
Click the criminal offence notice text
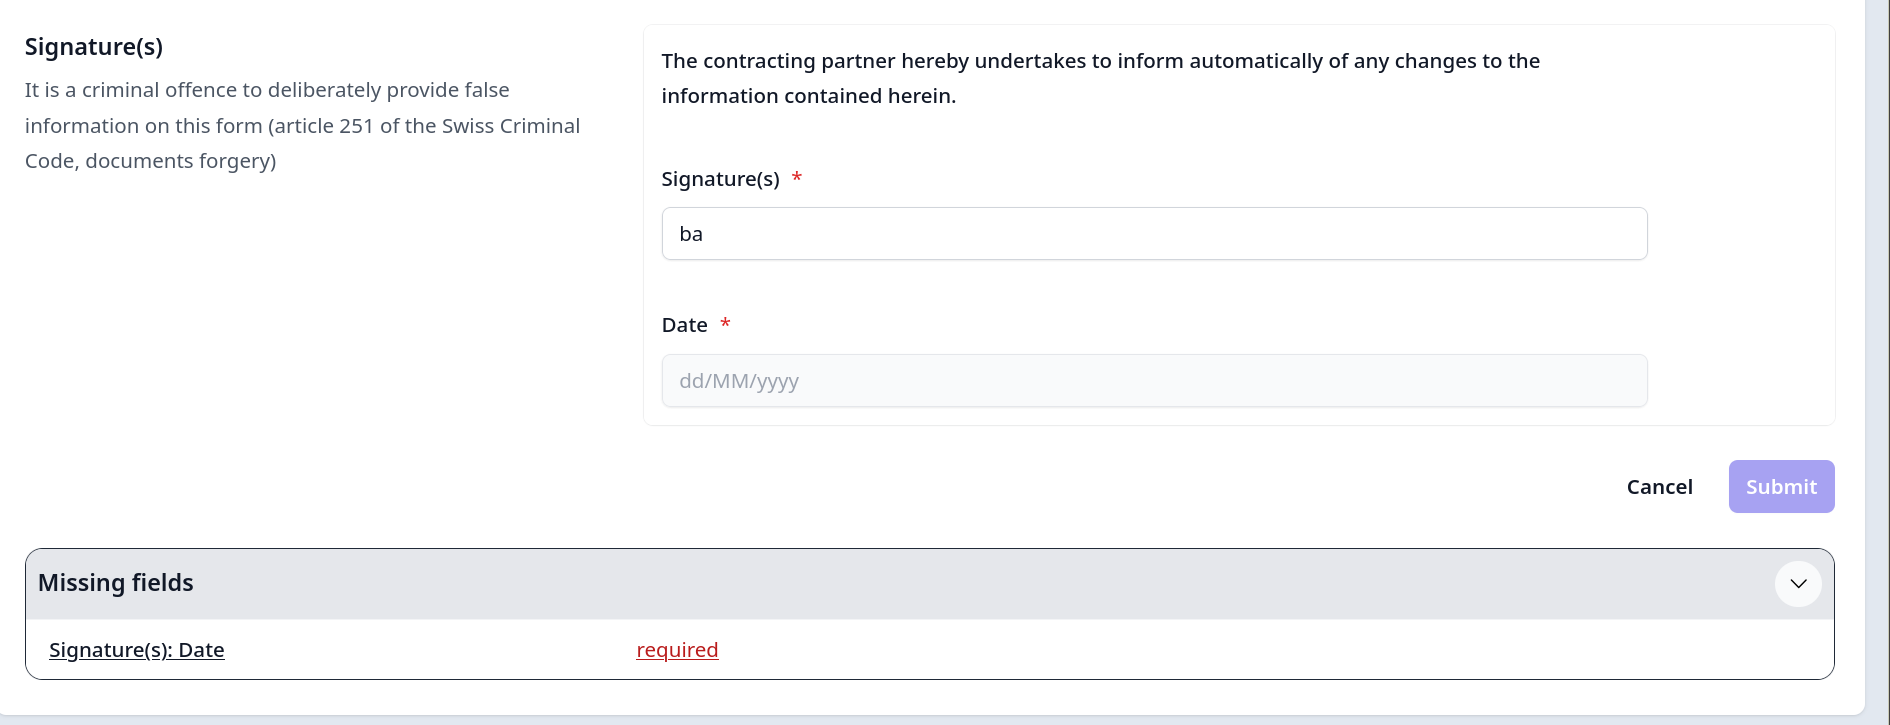click(x=302, y=126)
